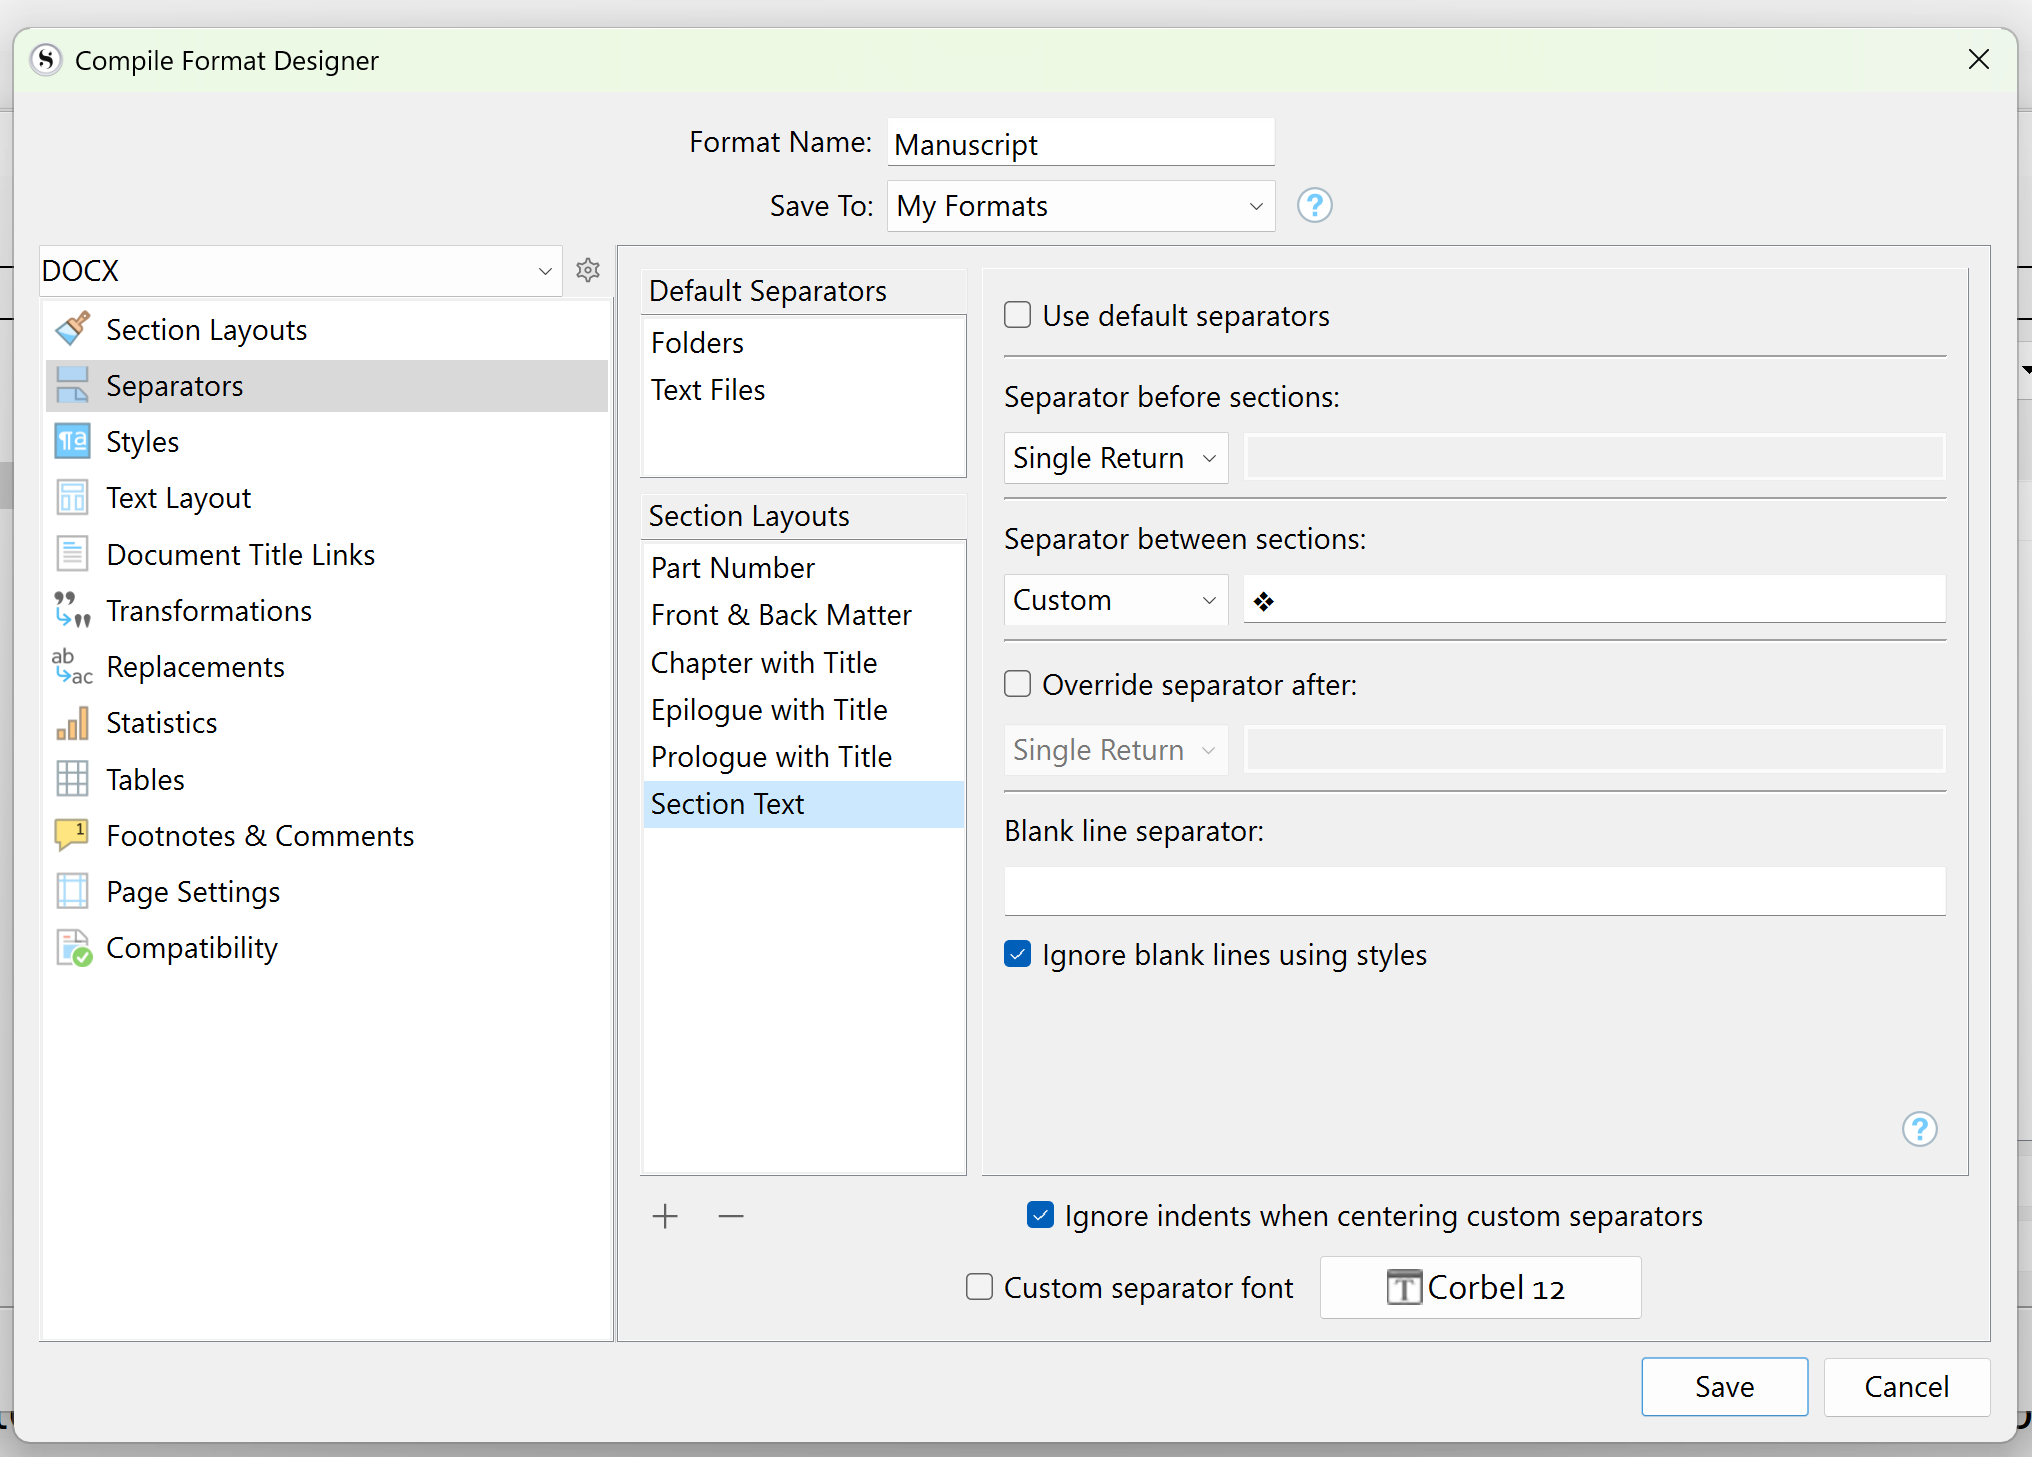The image size is (2032, 1457).
Task: Open the DOCX file type dropdown
Action: [298, 271]
